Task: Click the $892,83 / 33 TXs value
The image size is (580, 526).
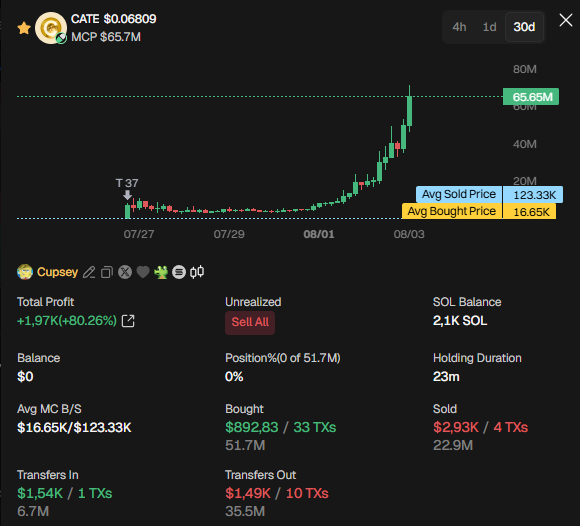Action: (x=280, y=427)
